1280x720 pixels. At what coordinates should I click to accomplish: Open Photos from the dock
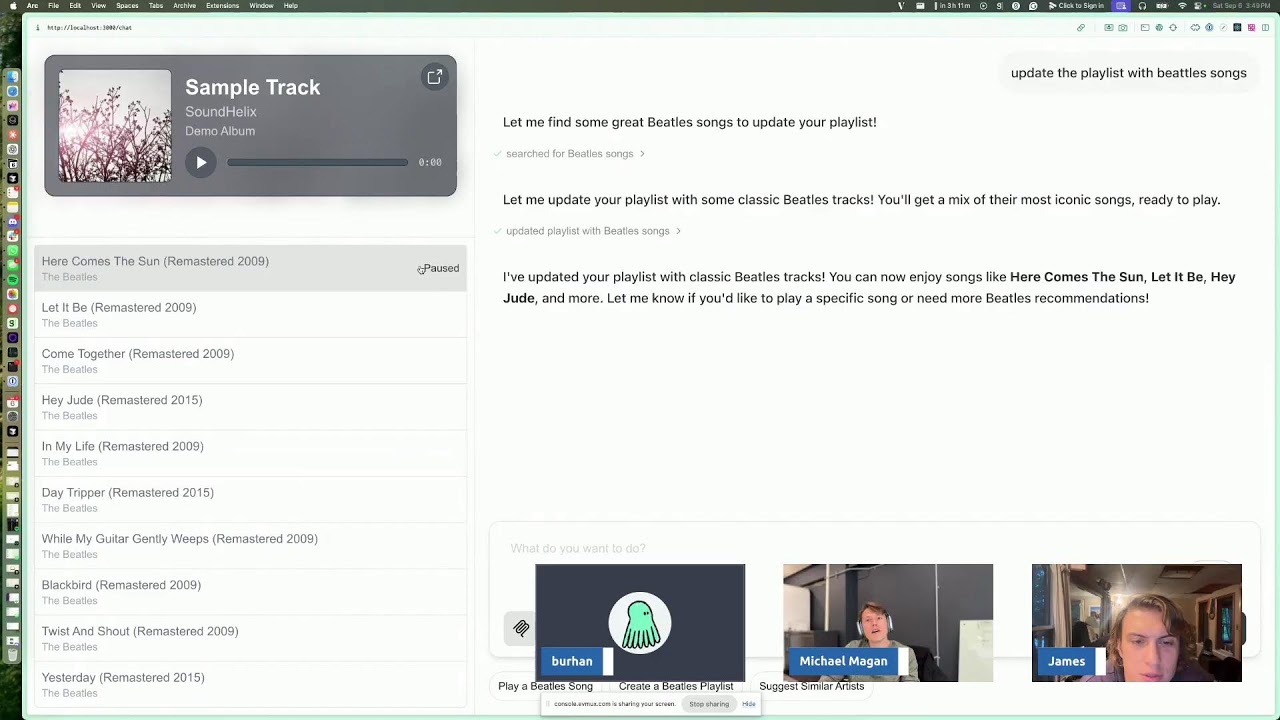pyautogui.click(x=12, y=294)
